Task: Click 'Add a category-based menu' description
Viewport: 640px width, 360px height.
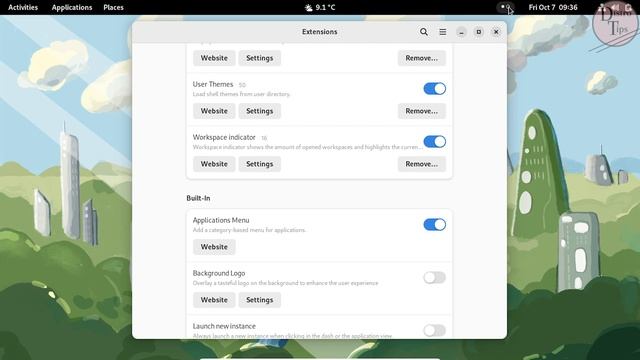Action: tap(249, 230)
